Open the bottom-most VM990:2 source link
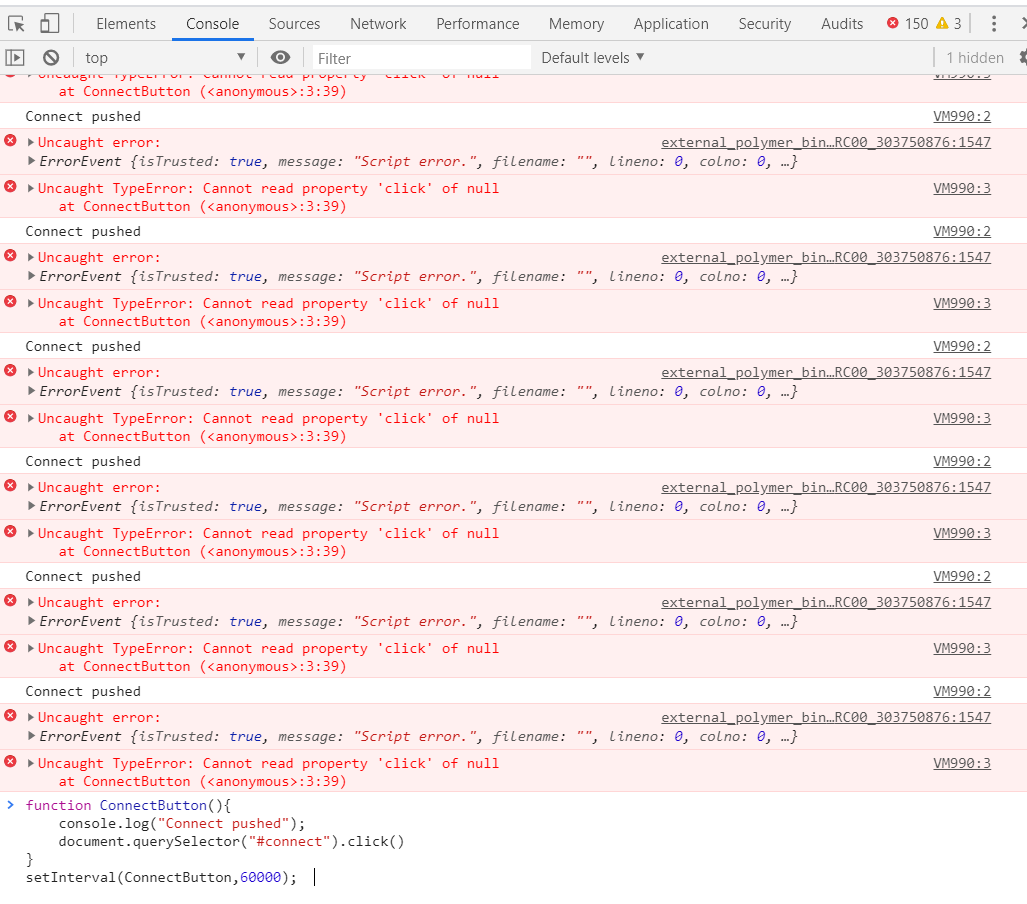Screen dimensions: 1027x904 962,691
